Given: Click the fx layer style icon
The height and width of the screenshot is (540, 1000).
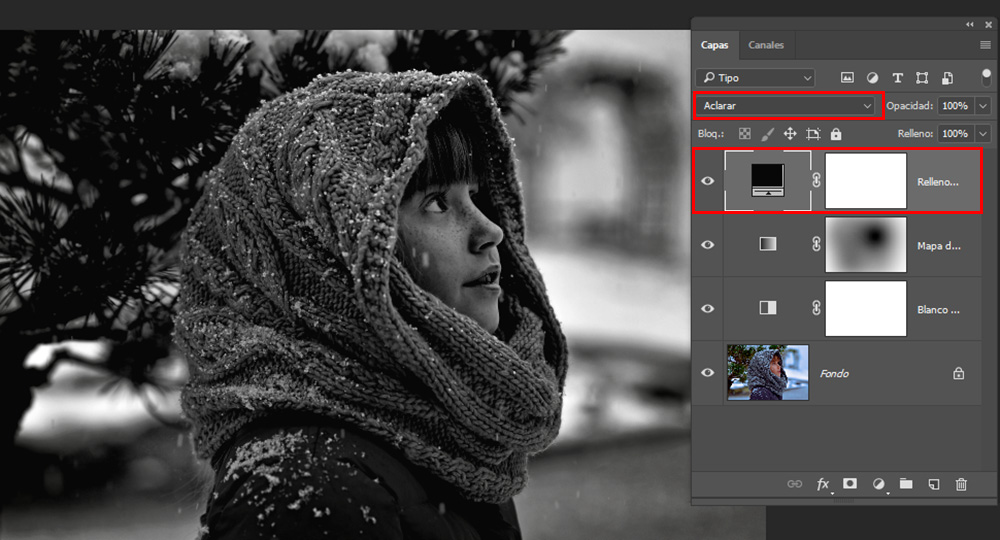Looking at the screenshot, I should [x=823, y=484].
